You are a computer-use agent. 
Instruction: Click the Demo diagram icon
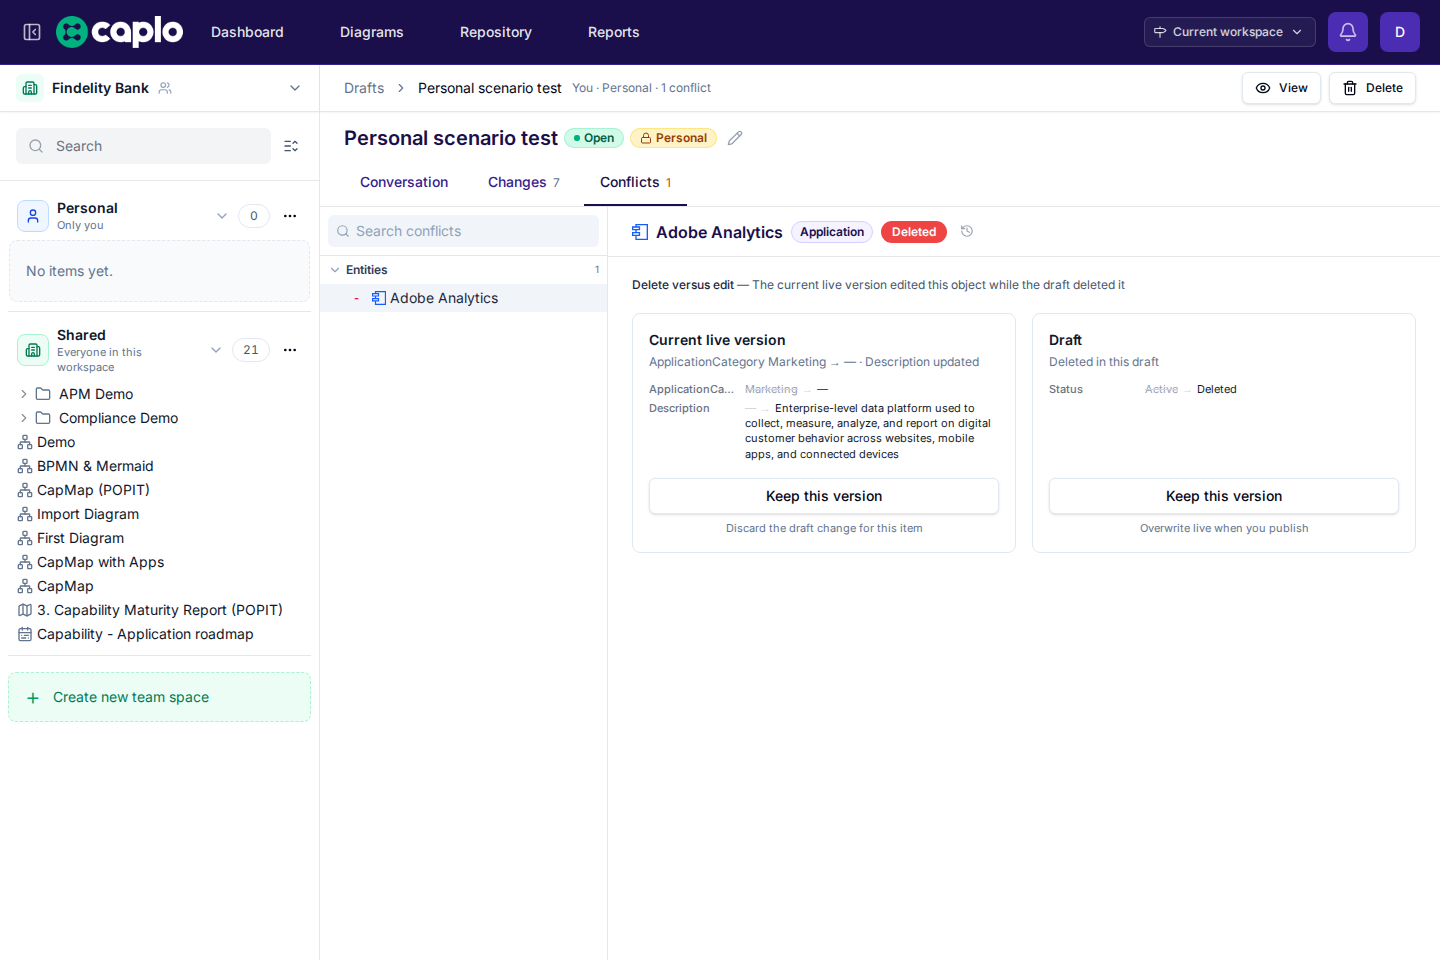point(25,442)
